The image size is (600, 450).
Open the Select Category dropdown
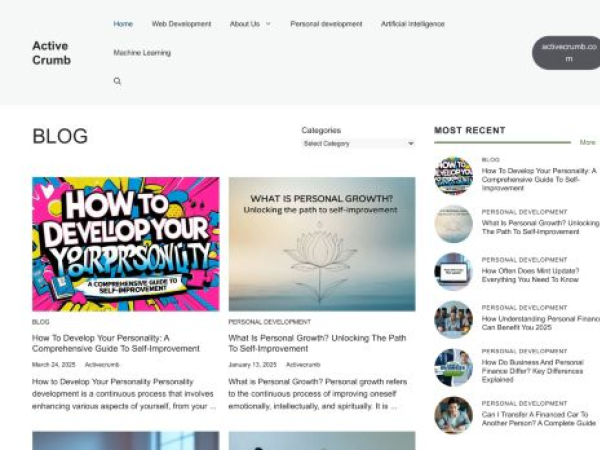coord(359,143)
